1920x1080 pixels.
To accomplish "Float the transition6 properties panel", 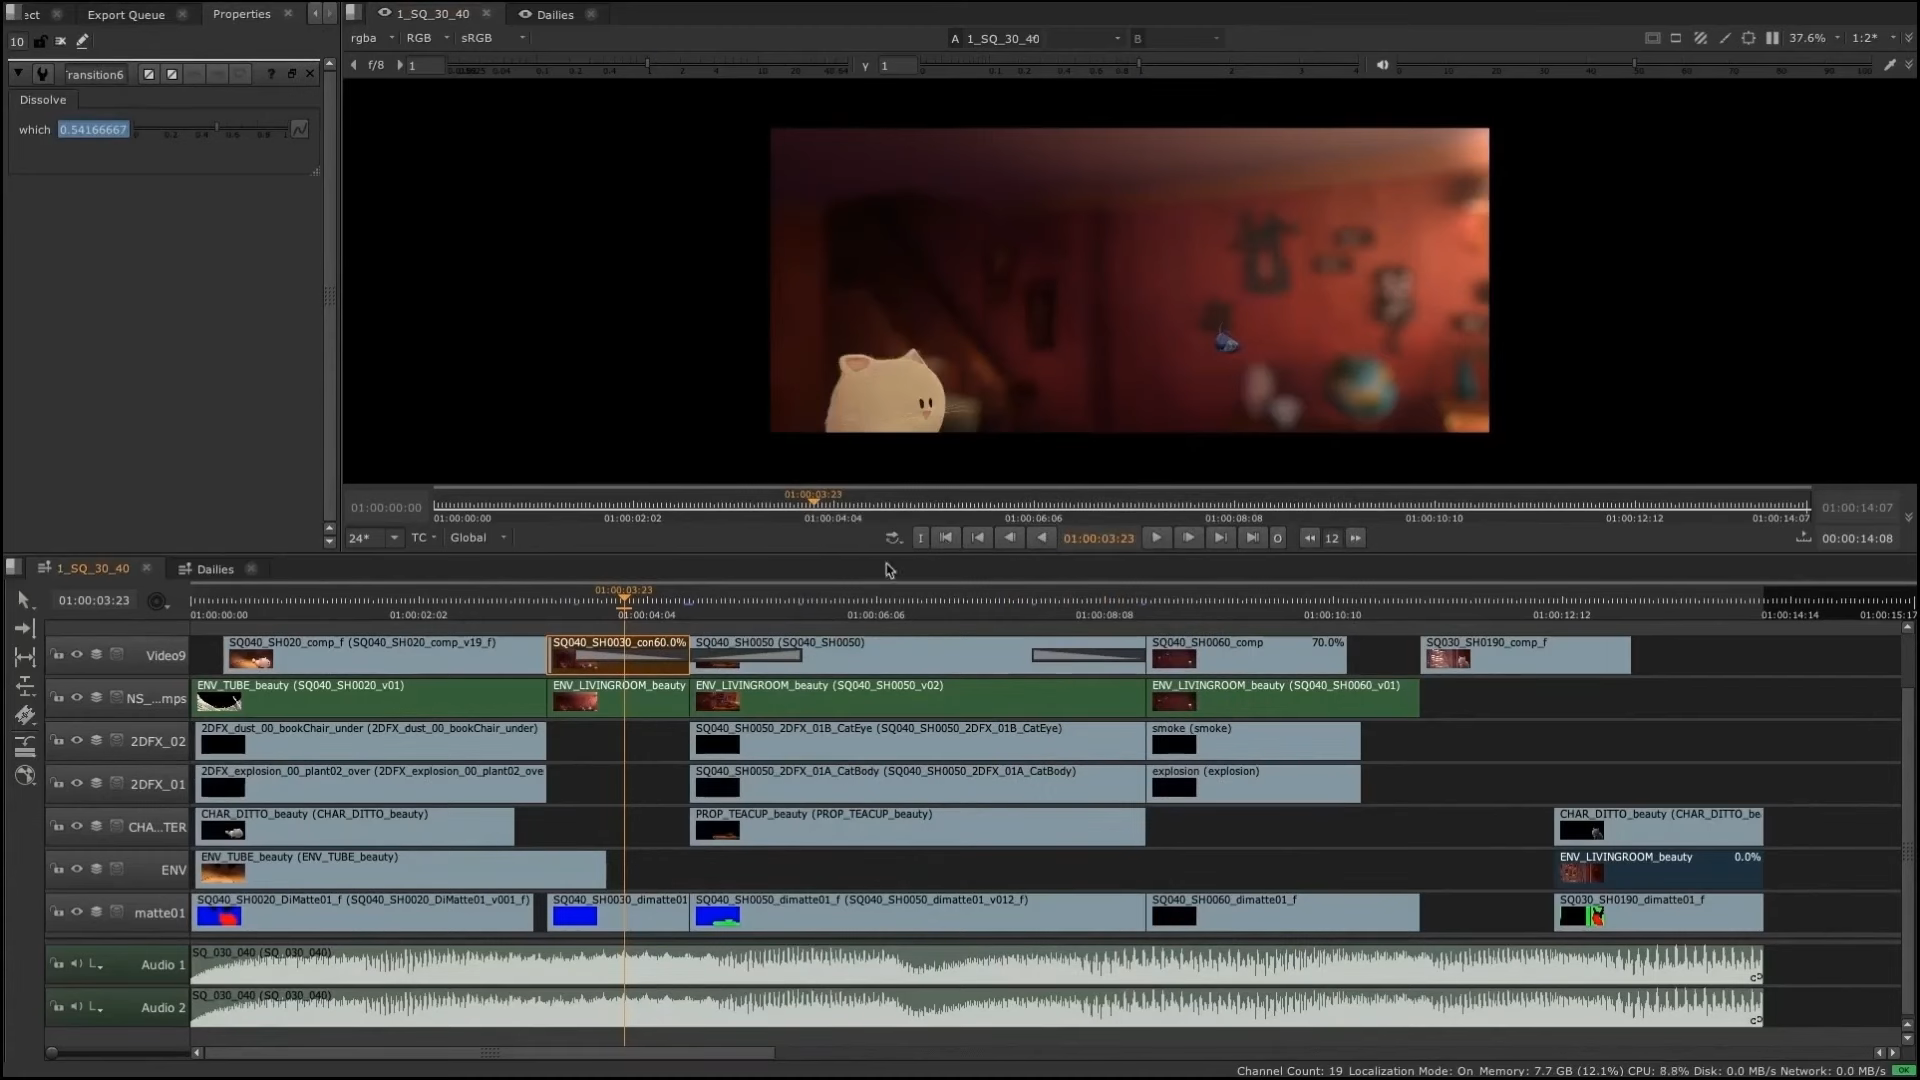I will pos(291,74).
